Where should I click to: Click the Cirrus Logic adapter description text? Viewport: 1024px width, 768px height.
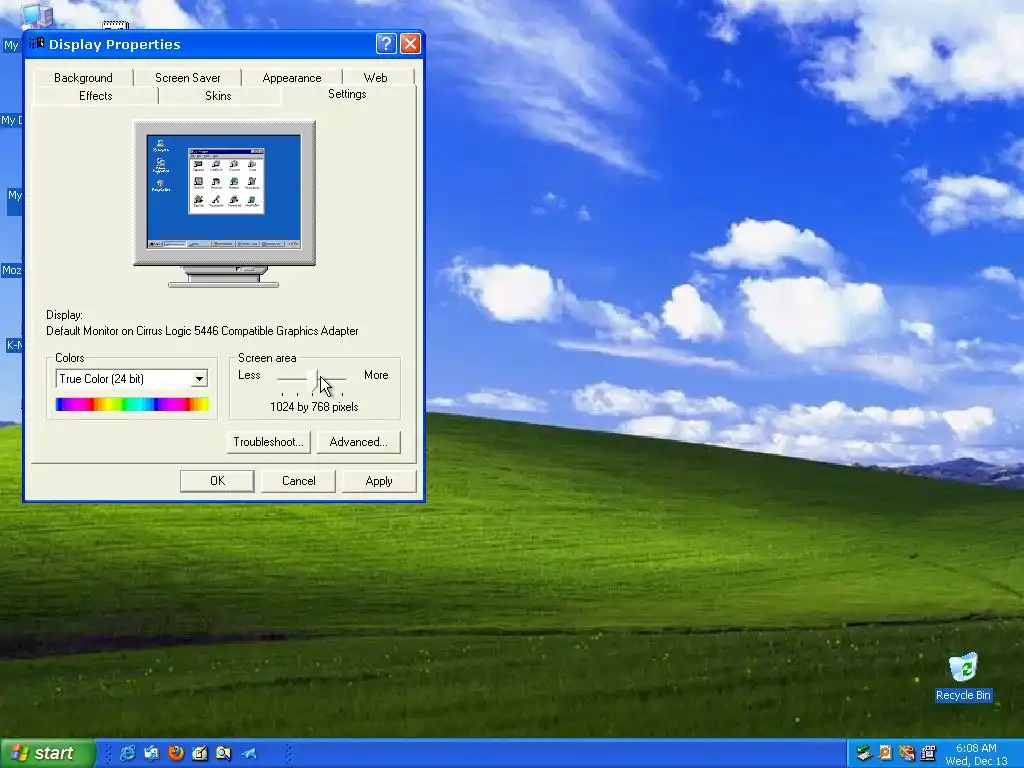point(202,331)
